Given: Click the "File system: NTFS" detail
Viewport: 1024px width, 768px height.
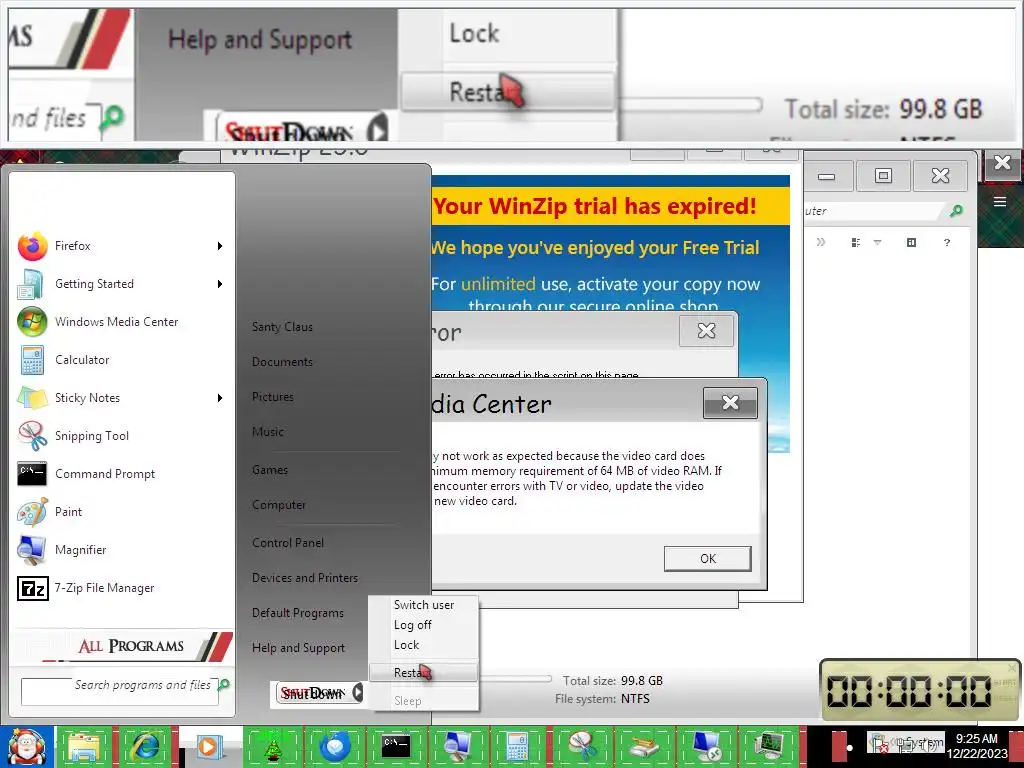Looking at the screenshot, I should coord(602,699).
